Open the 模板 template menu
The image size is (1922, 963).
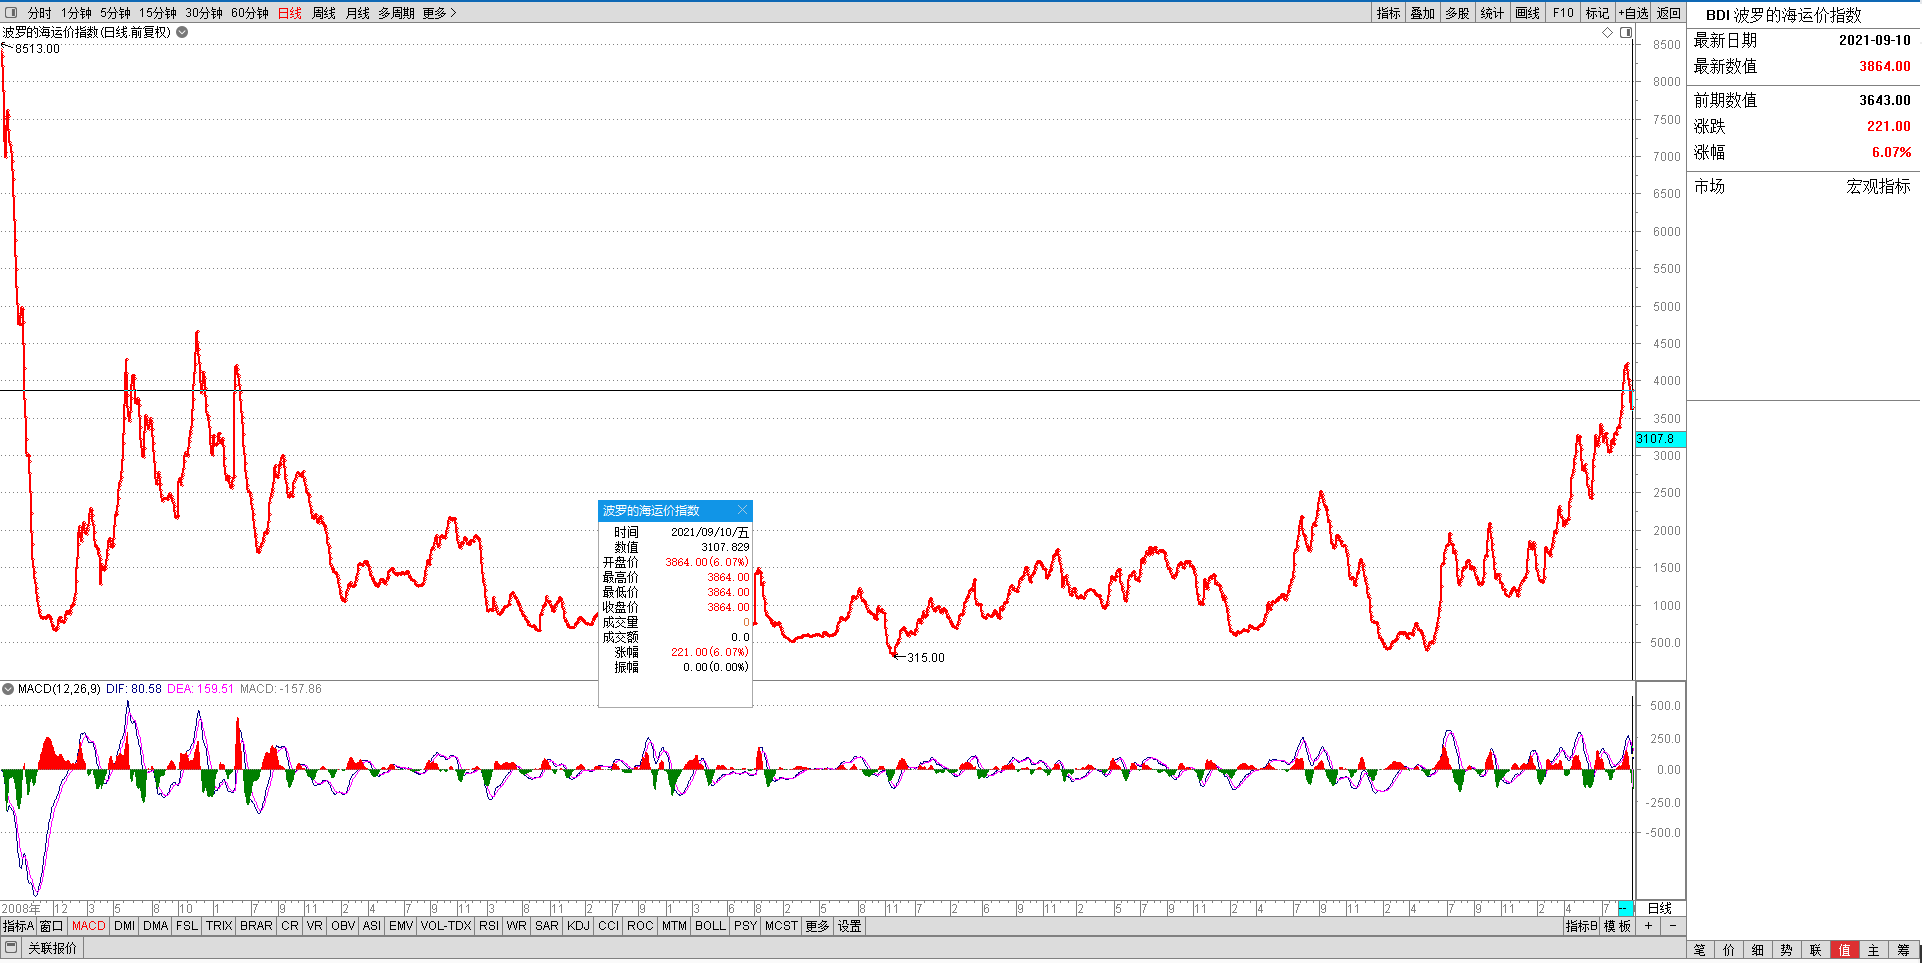pyautogui.click(x=1617, y=926)
